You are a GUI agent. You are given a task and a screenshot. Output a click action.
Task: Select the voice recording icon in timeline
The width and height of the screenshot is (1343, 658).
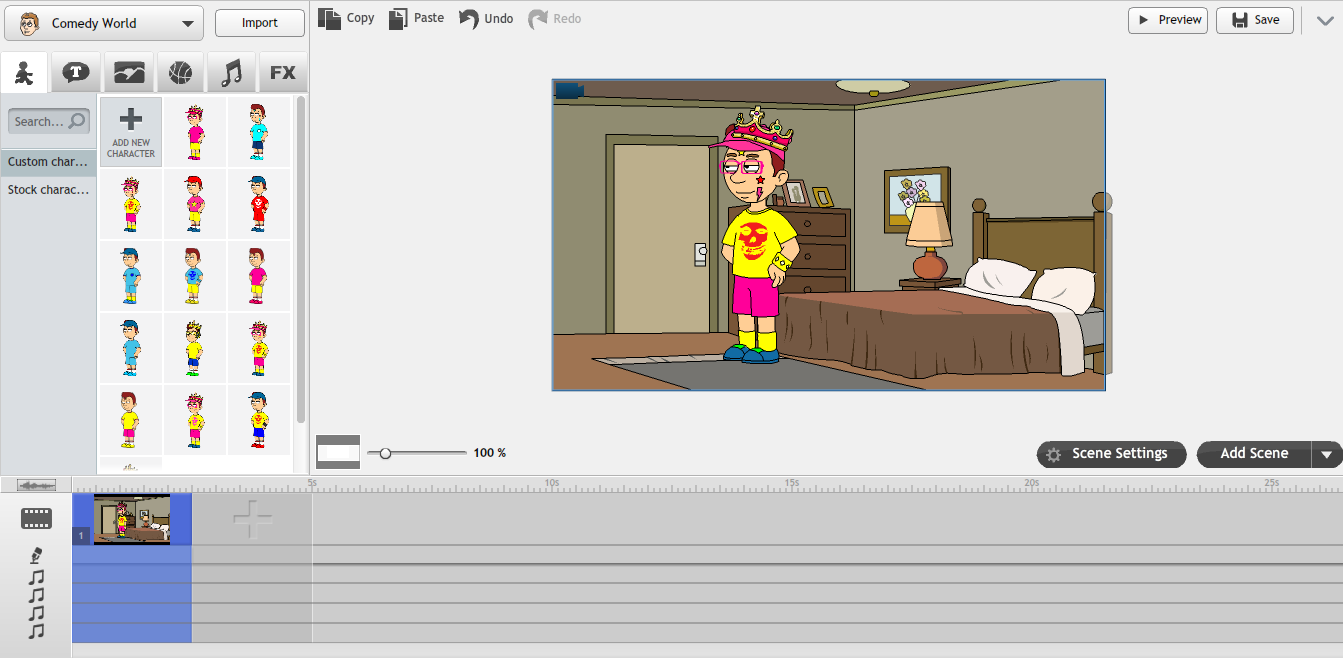(x=34, y=556)
